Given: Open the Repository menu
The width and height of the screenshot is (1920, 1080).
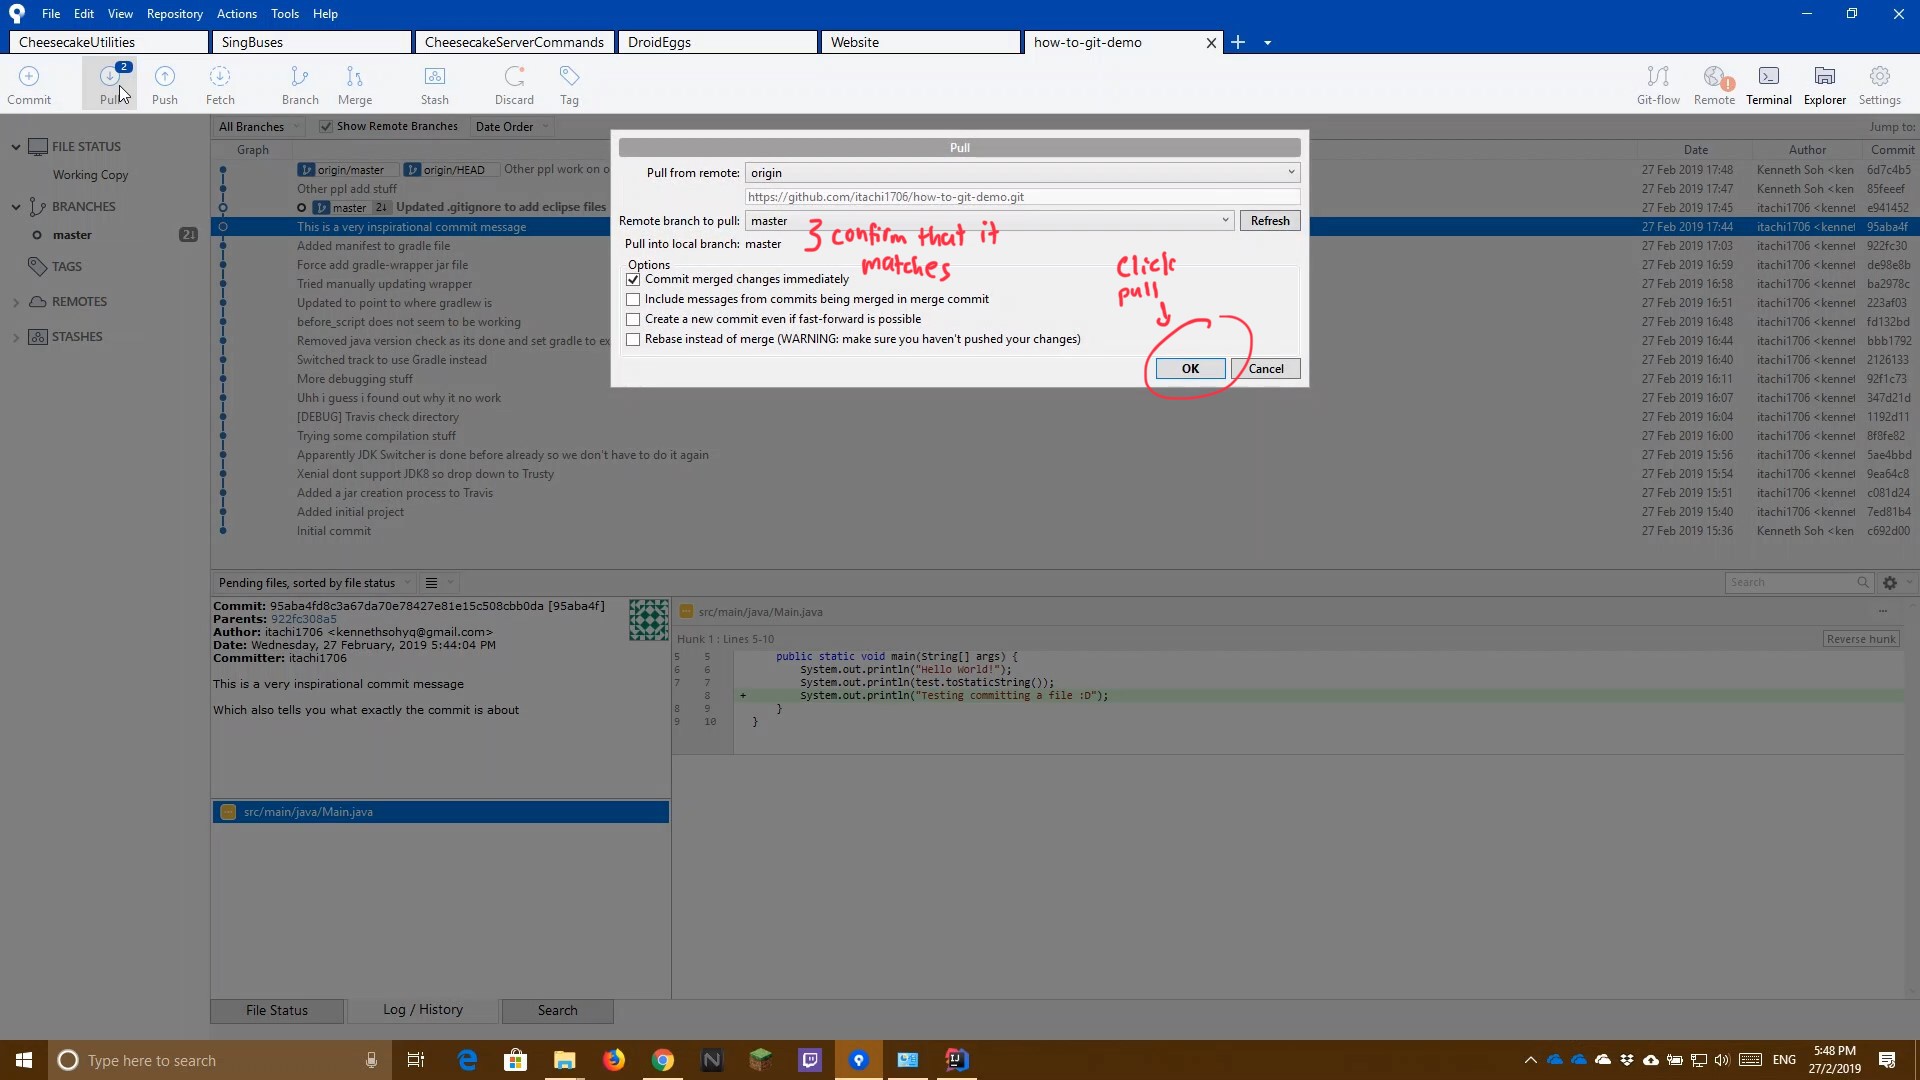Looking at the screenshot, I should tap(173, 13).
